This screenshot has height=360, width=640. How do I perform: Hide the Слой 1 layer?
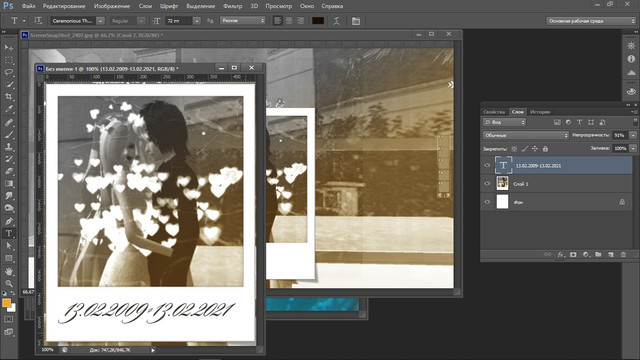487,184
